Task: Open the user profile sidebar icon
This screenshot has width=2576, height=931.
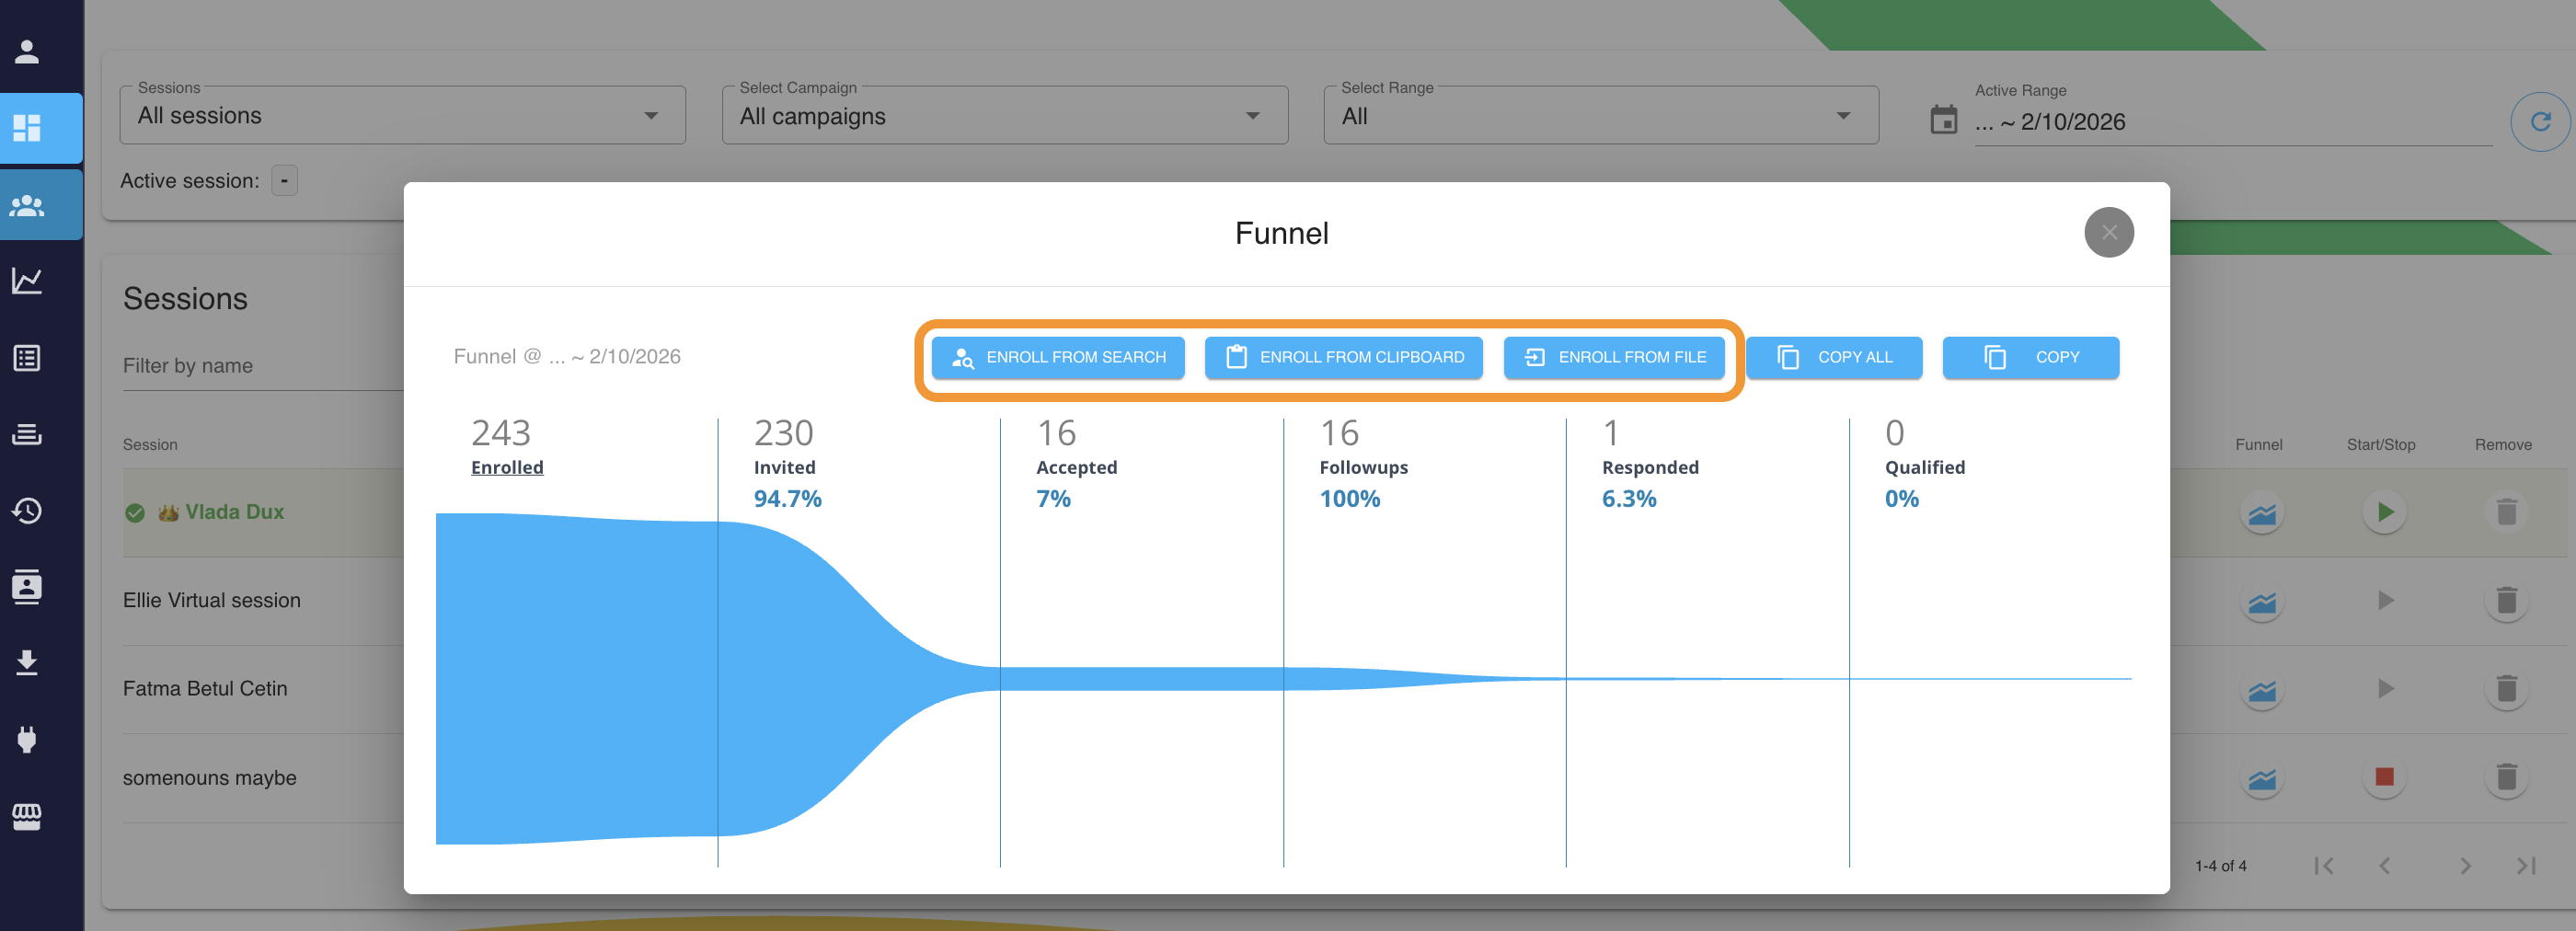Action: pos(27,51)
